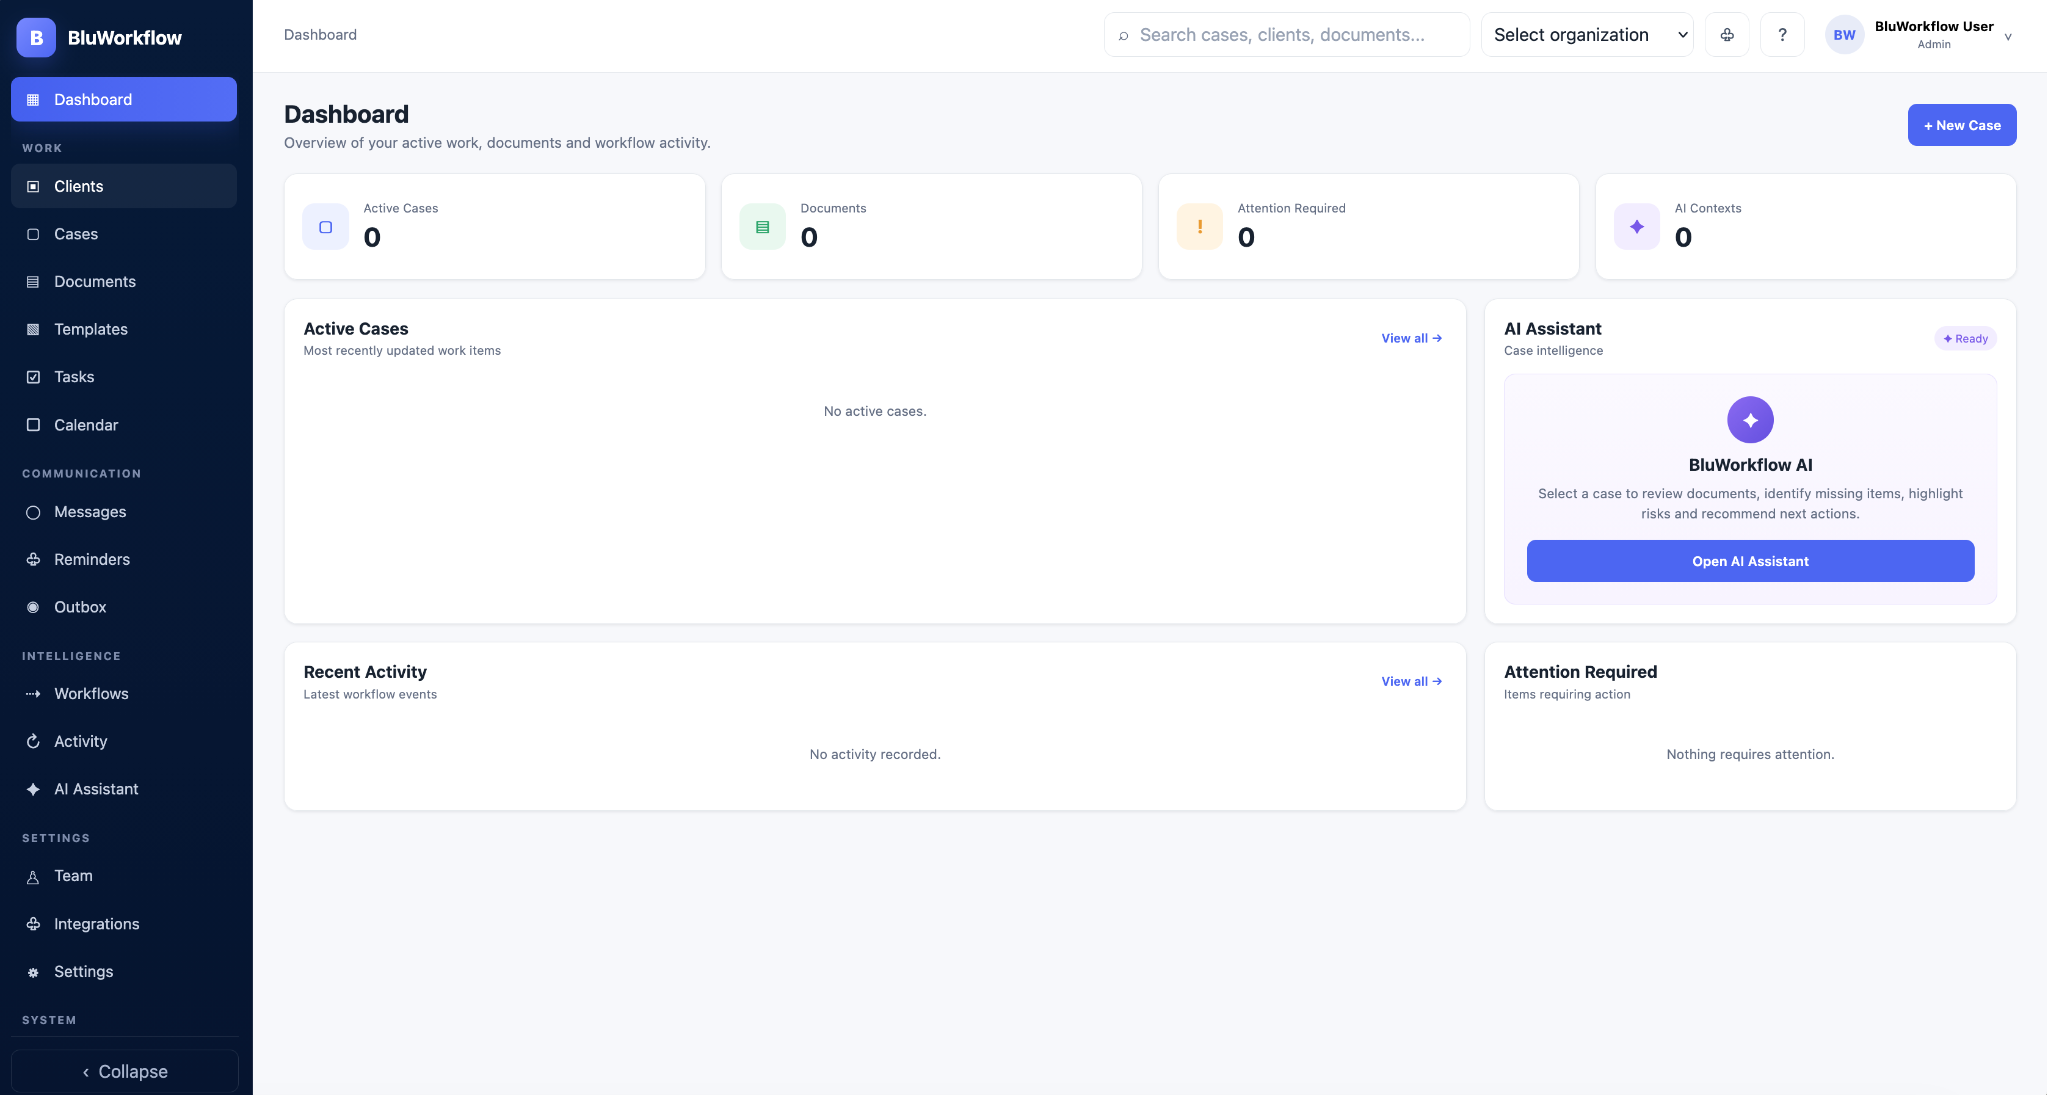Open Activity in the sidebar
Image resolution: width=2047 pixels, height=1095 pixels.
tap(124, 742)
